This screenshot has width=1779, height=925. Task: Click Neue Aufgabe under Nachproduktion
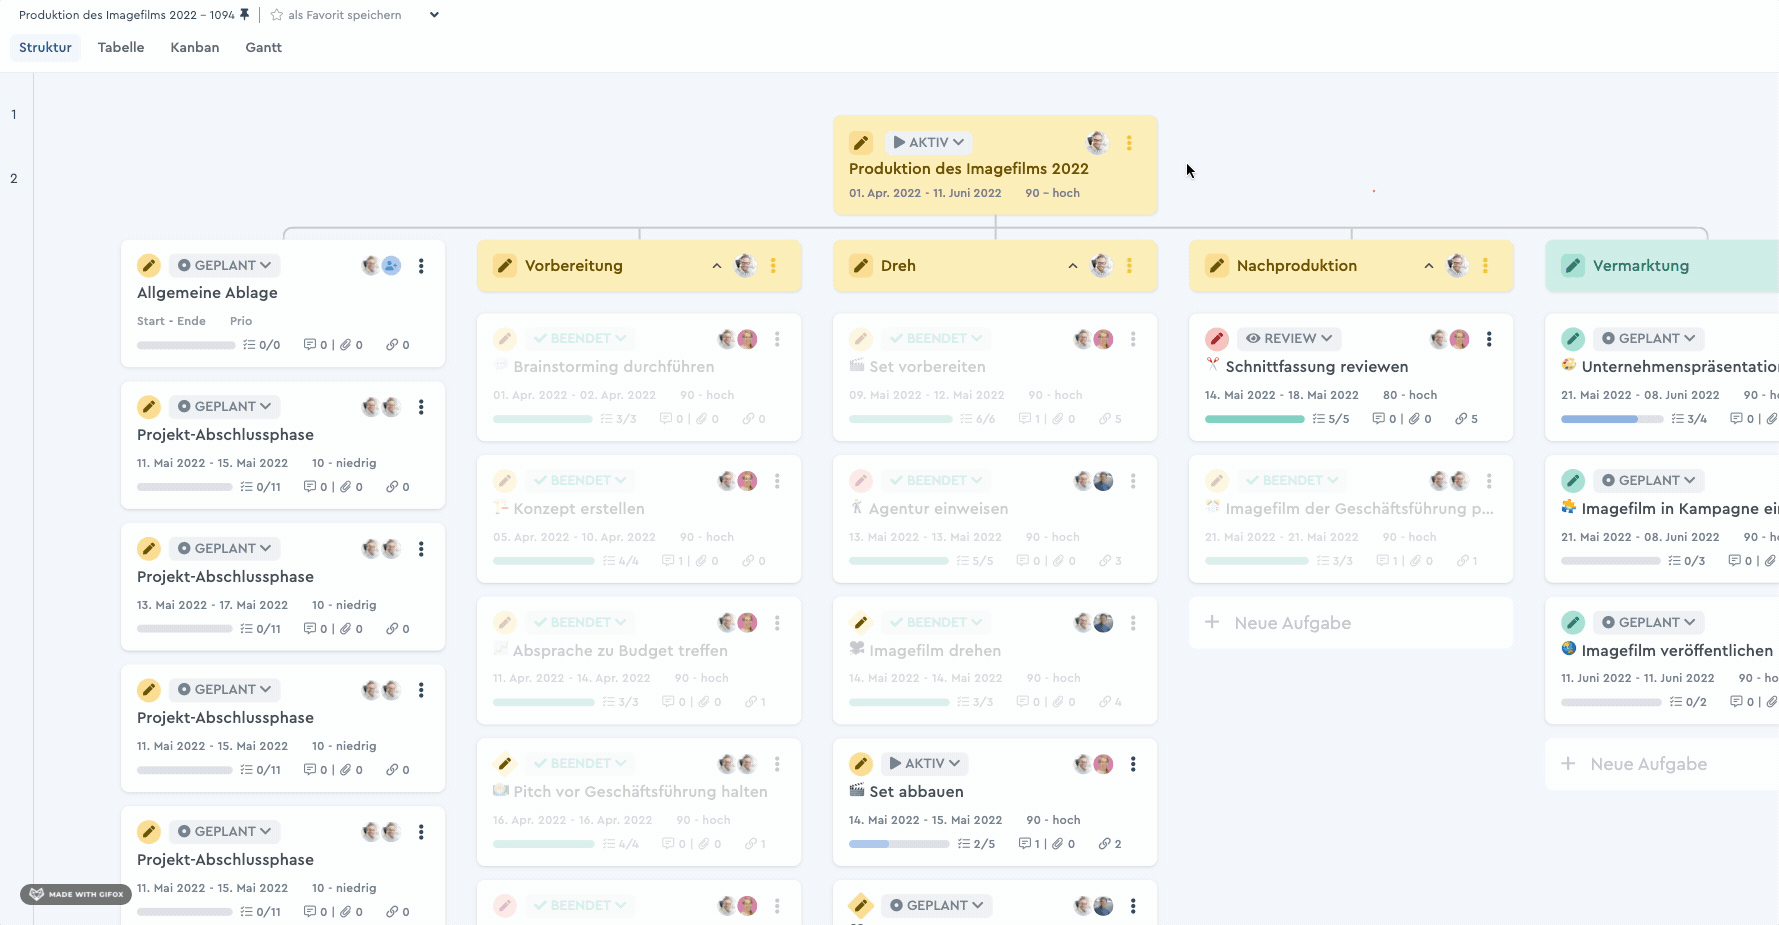point(1291,623)
